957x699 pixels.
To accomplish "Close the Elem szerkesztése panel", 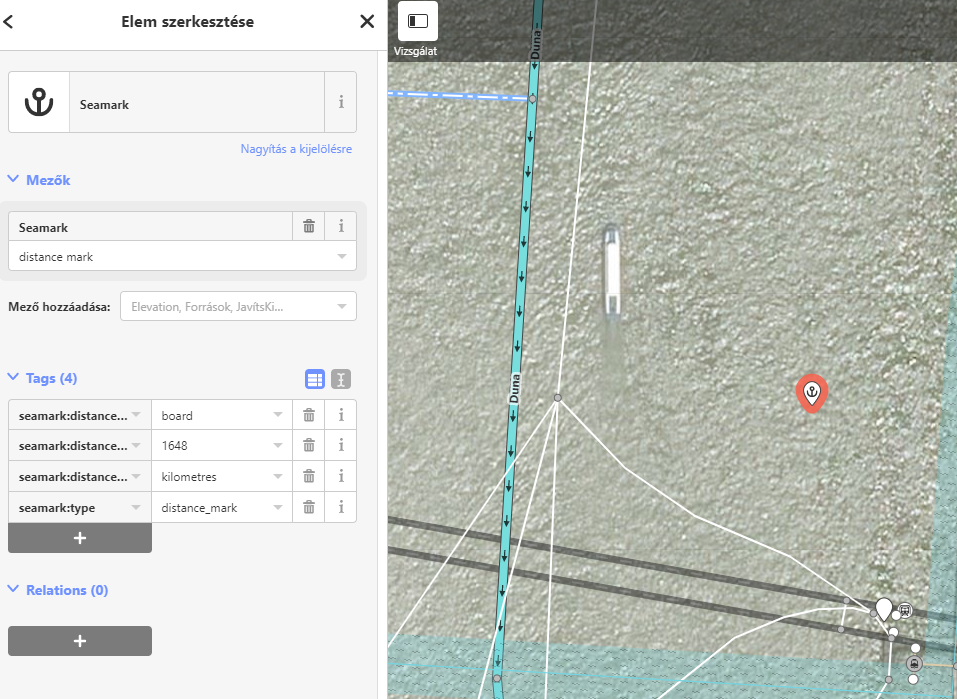I will tap(367, 22).
